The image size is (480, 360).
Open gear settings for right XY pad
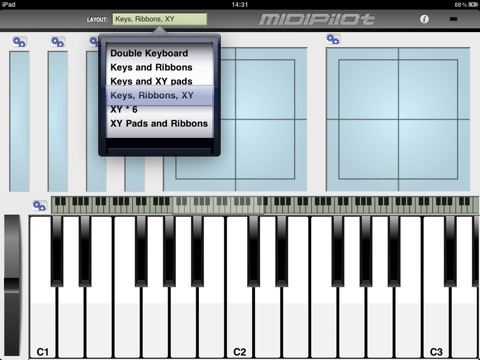(x=333, y=39)
